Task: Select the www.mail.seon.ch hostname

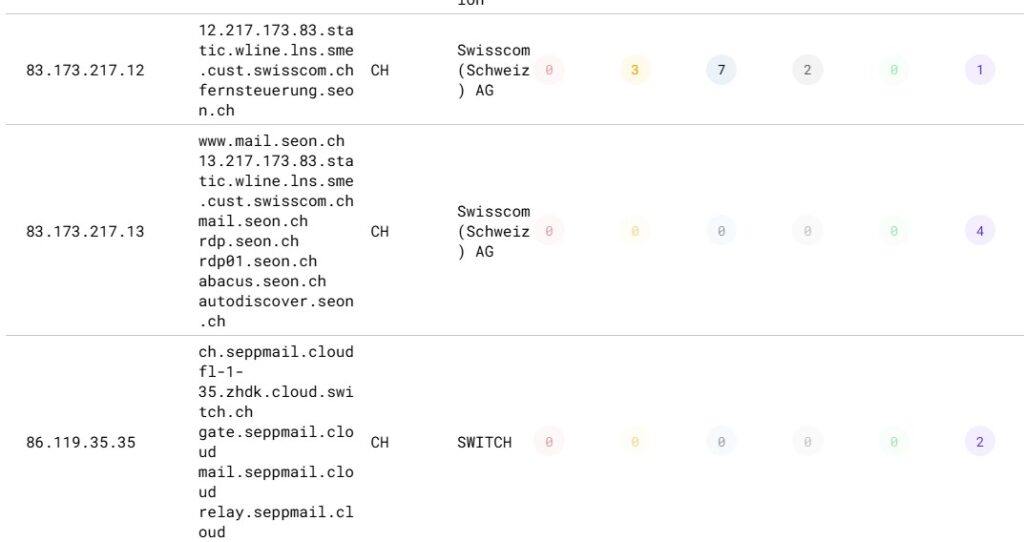Action: 271,141
